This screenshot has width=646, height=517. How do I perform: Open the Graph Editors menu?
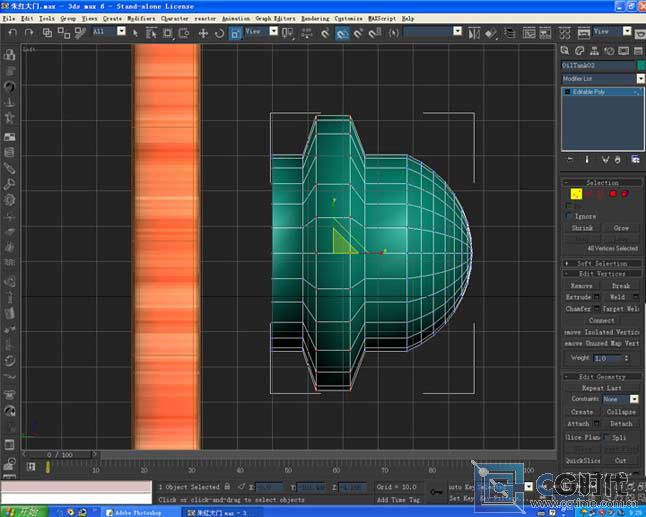(275, 19)
